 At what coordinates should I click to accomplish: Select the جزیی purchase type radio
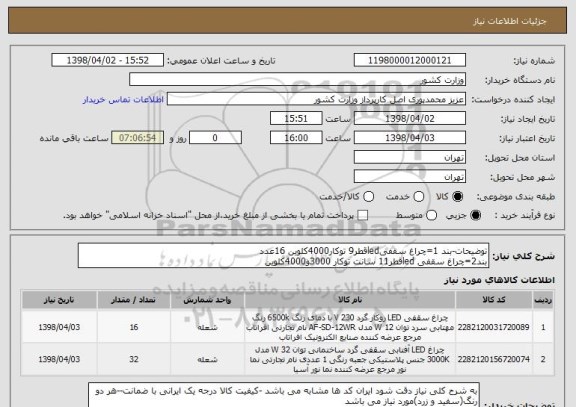pos(475,216)
